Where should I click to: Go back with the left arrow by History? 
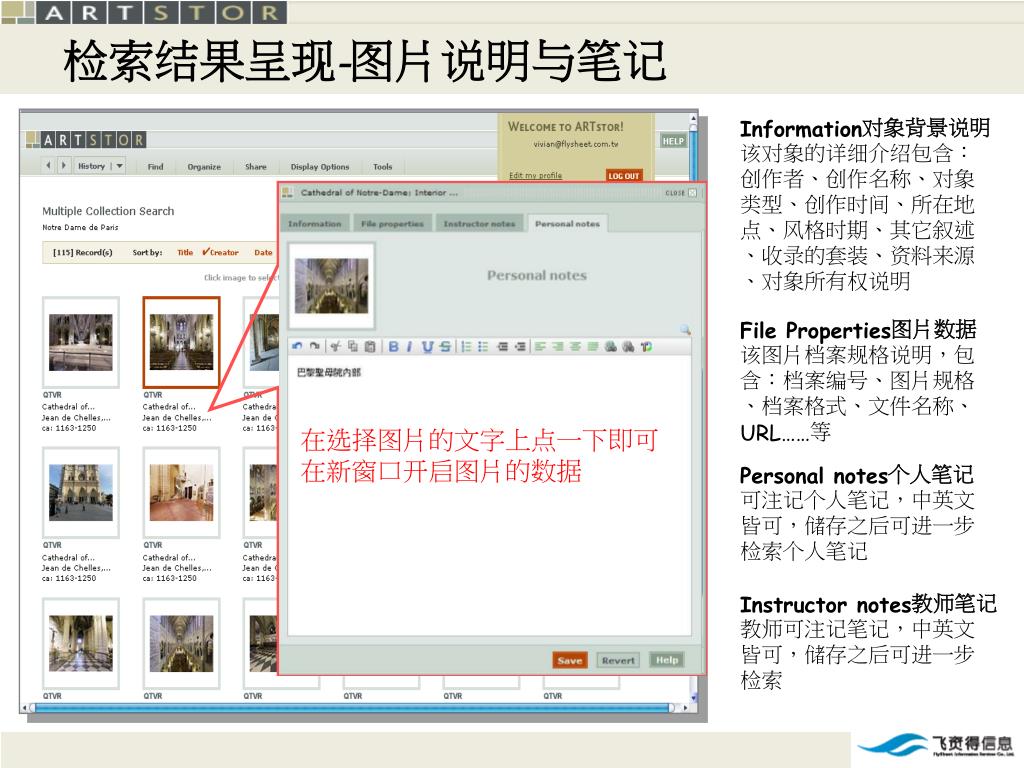(x=48, y=166)
